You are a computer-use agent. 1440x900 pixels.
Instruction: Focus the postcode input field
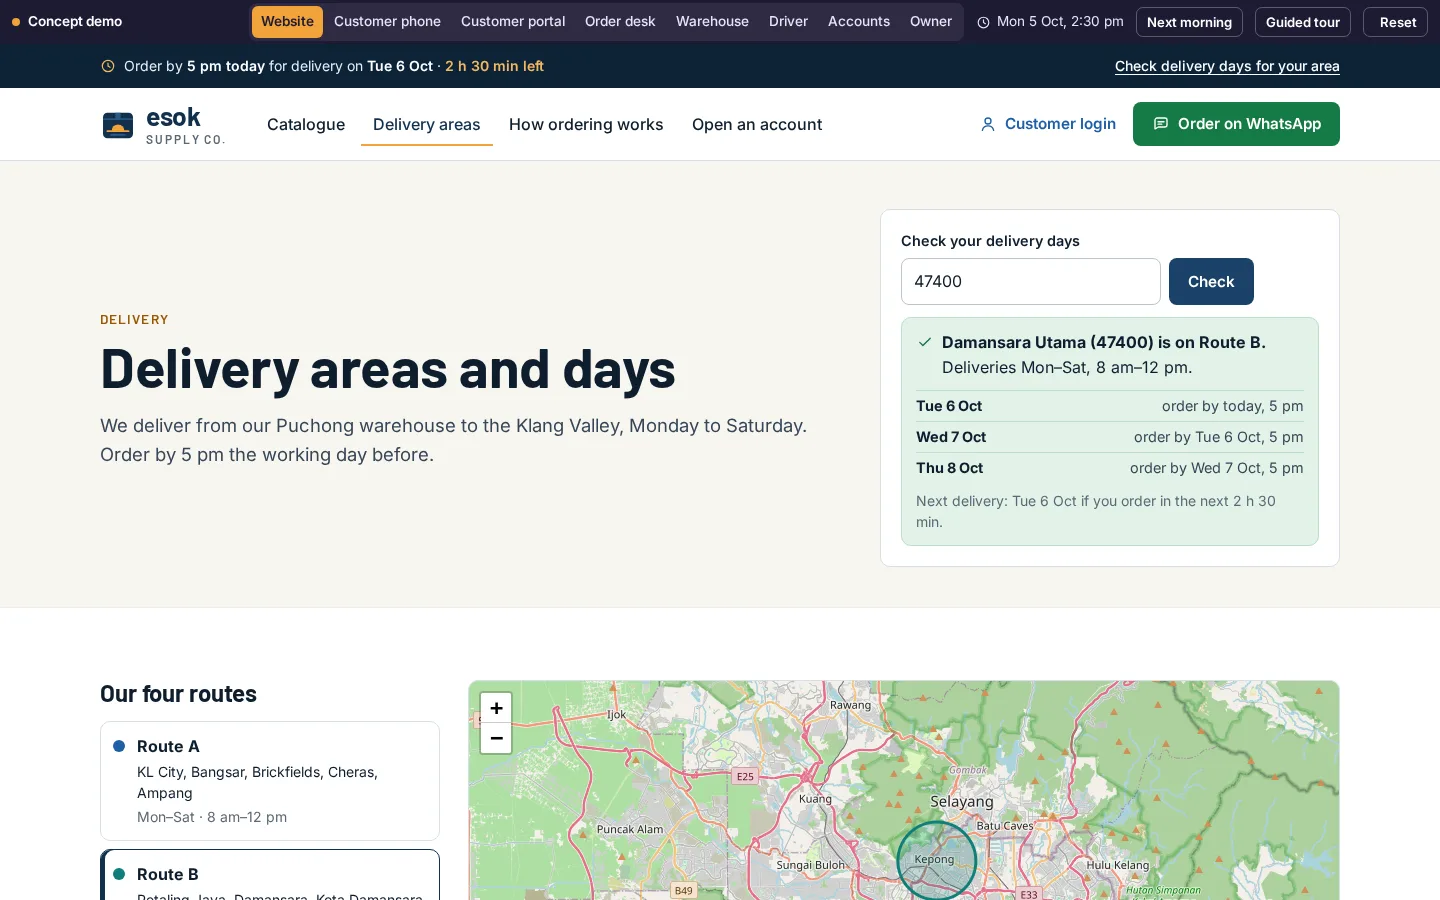pos(1031,282)
